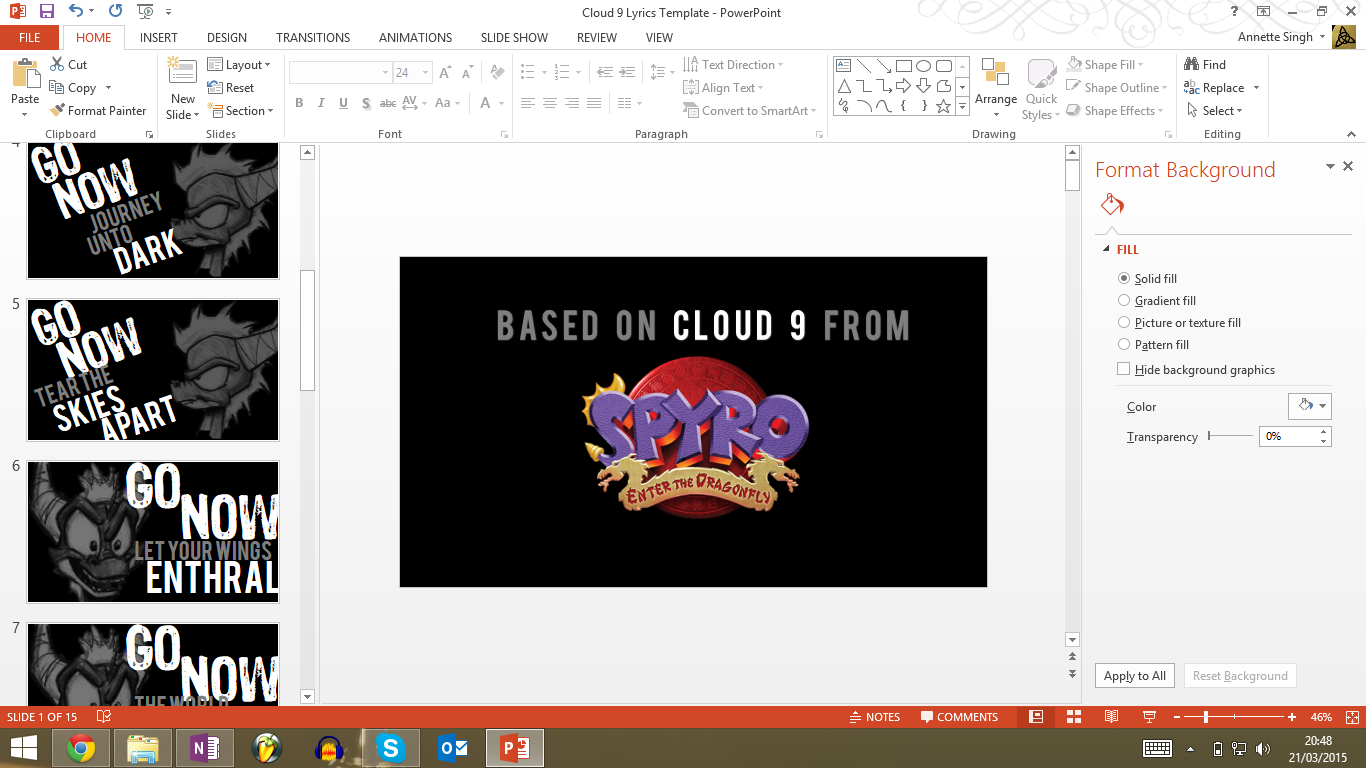
Task: Select Pattern fill radio button
Action: [1124, 344]
